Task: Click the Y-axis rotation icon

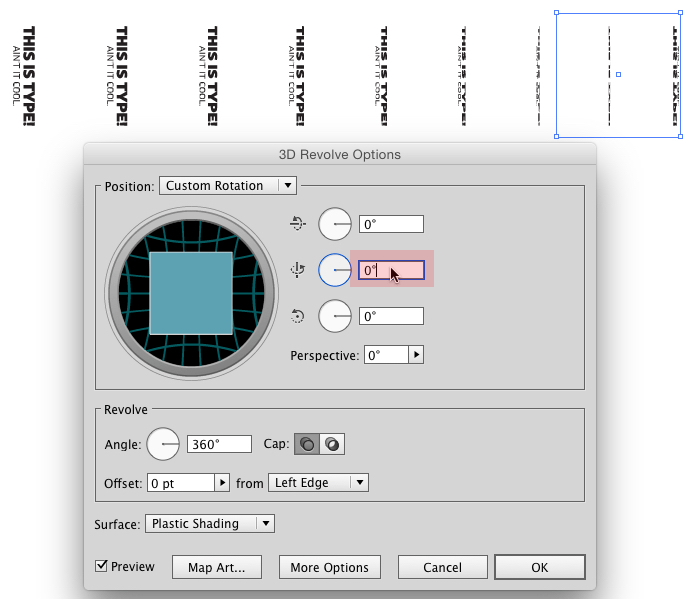Action: (x=298, y=270)
